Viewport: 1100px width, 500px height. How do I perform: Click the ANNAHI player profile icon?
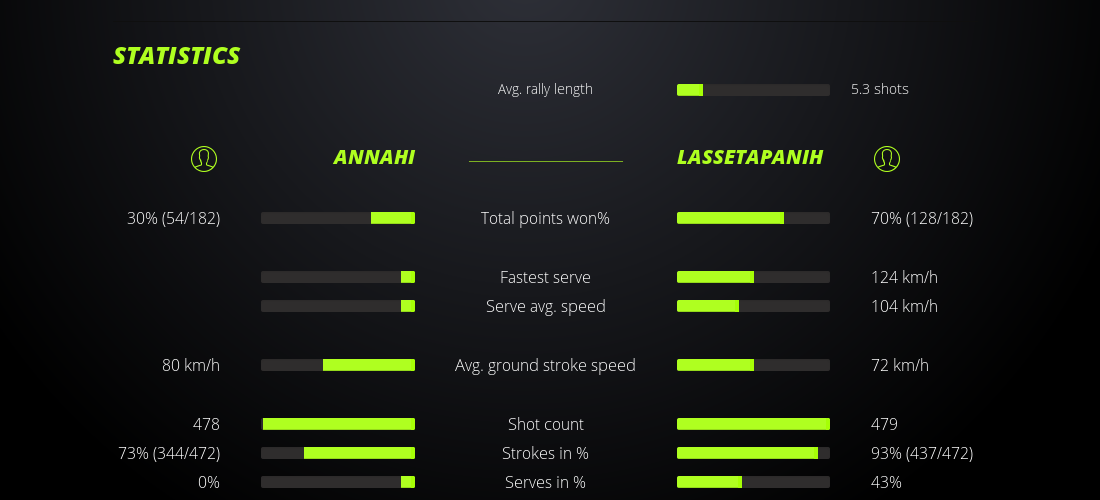click(x=204, y=158)
